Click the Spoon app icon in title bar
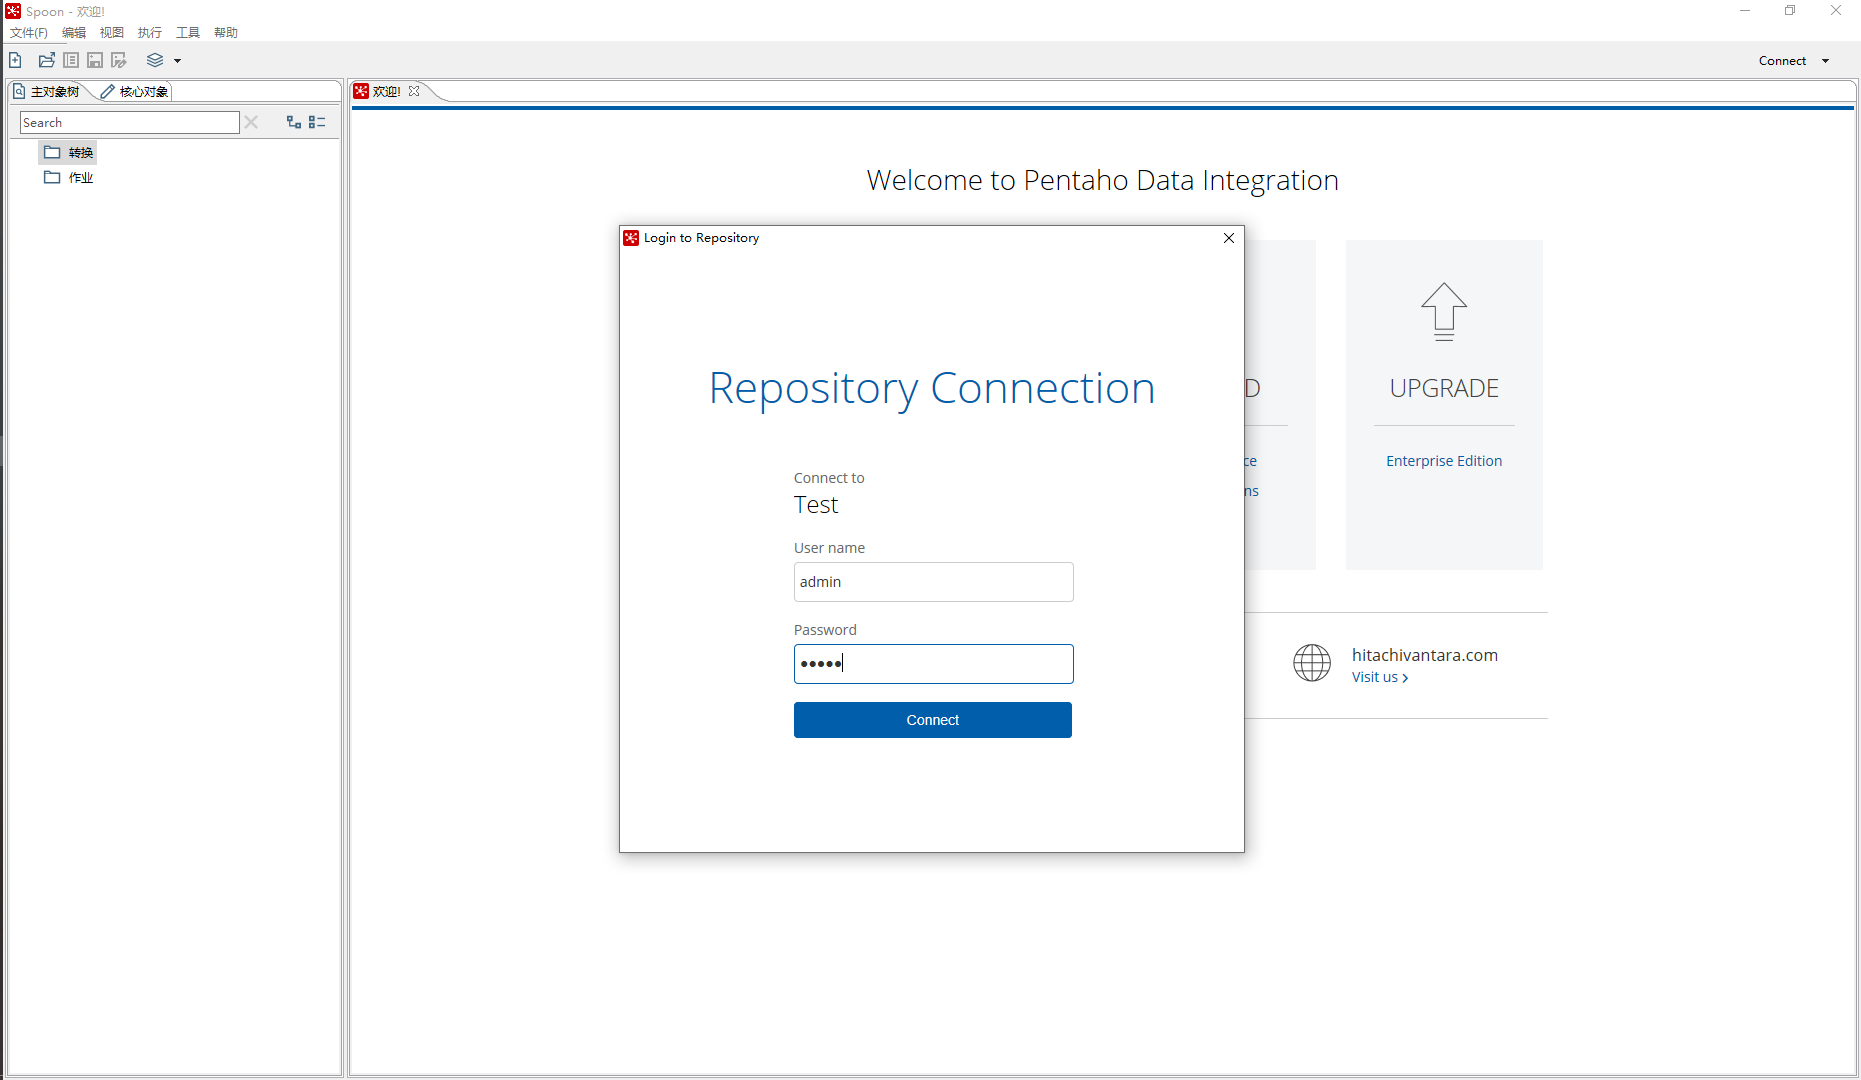The width and height of the screenshot is (1861, 1080). [13, 11]
